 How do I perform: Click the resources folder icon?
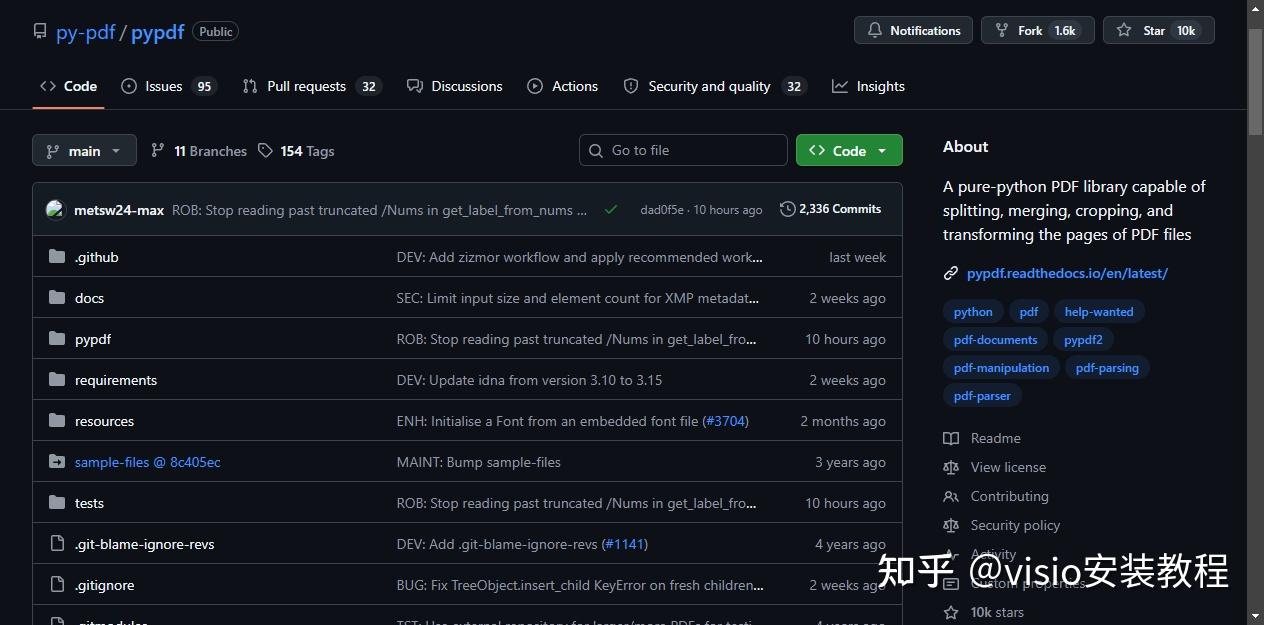[x=57, y=421]
